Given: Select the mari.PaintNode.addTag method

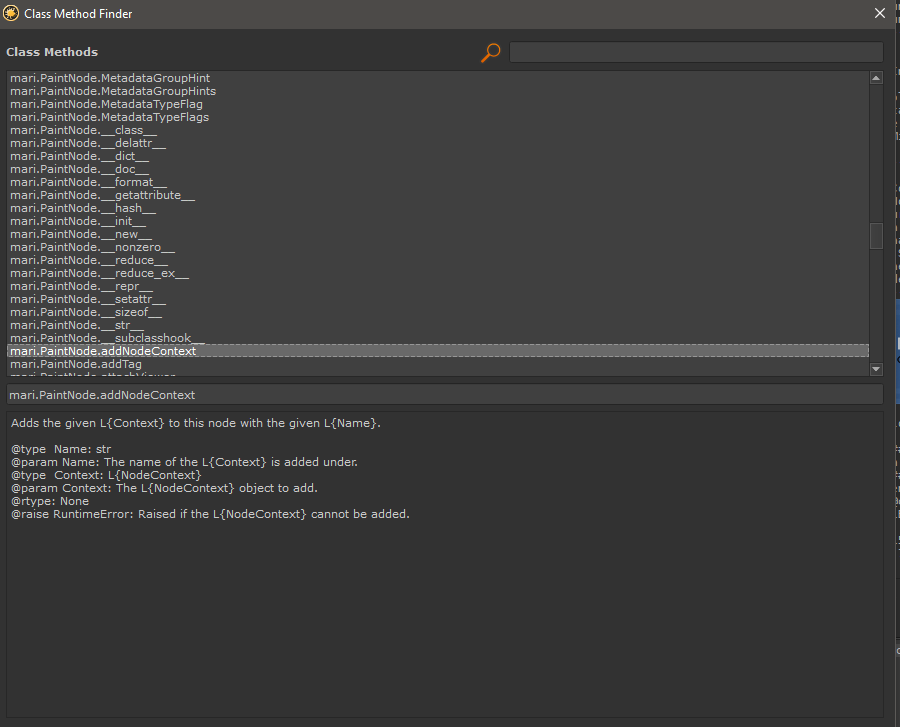Looking at the screenshot, I should (x=76, y=364).
